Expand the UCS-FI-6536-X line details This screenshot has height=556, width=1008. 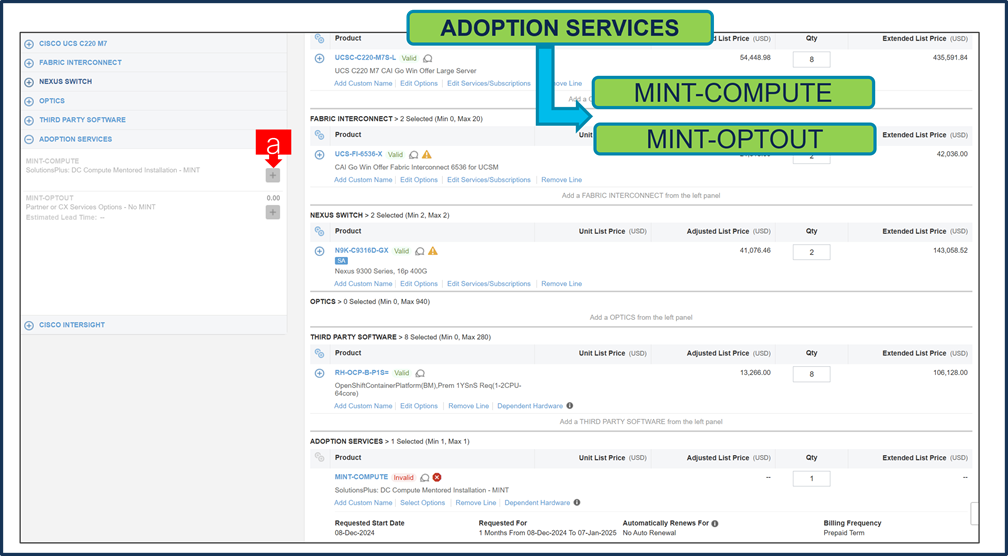[x=320, y=155]
